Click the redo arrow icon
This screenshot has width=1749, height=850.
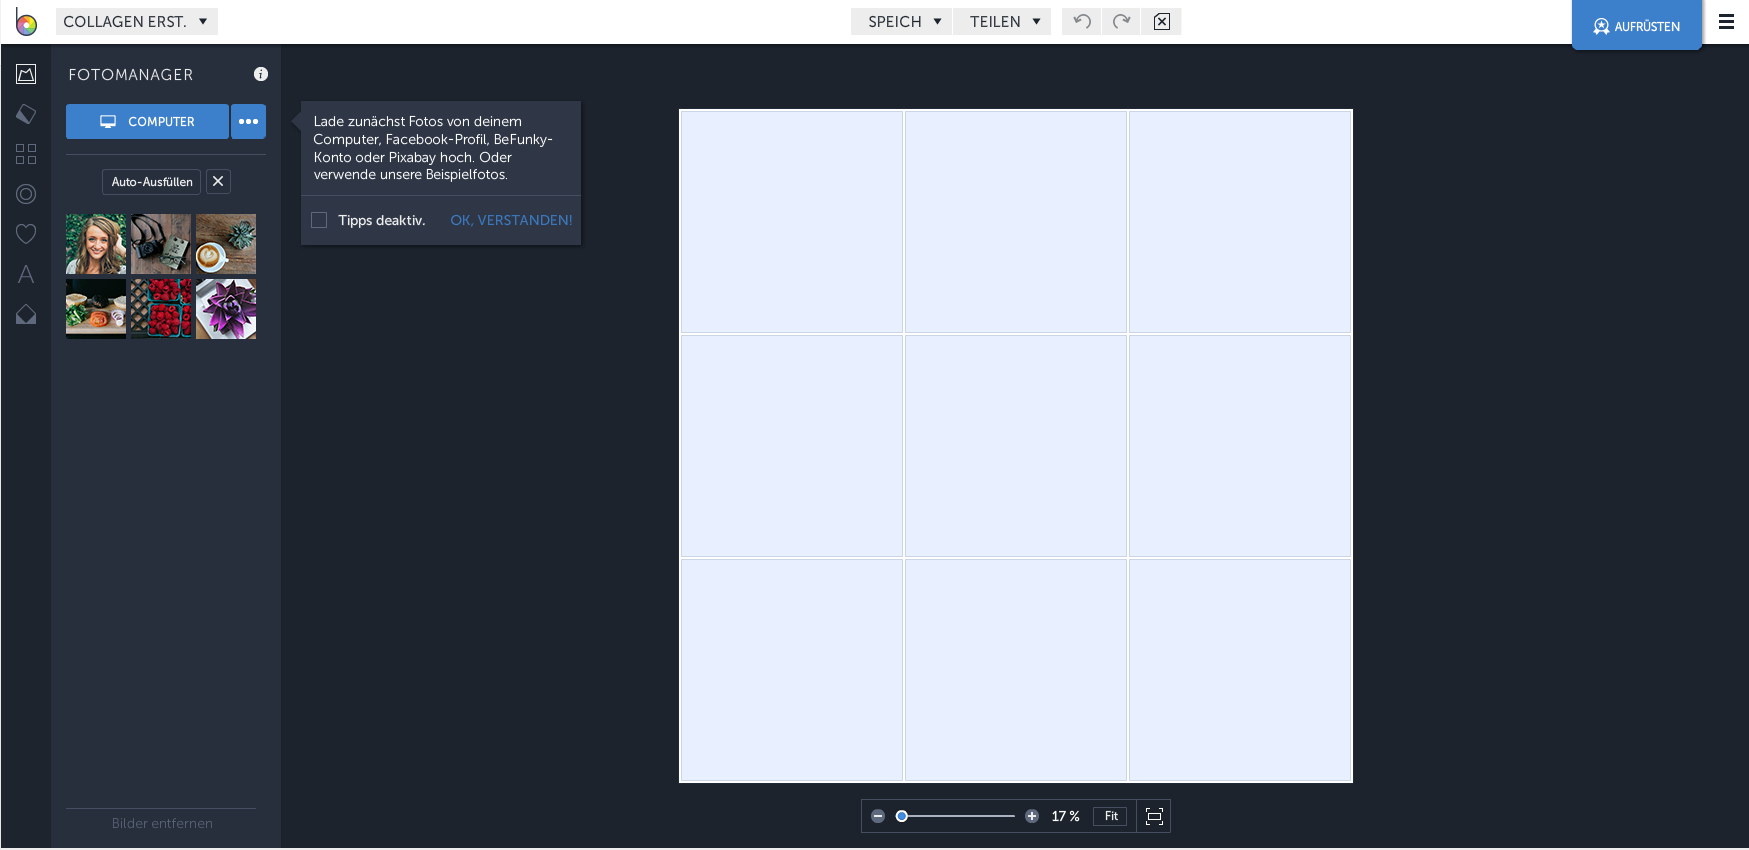pos(1121,21)
